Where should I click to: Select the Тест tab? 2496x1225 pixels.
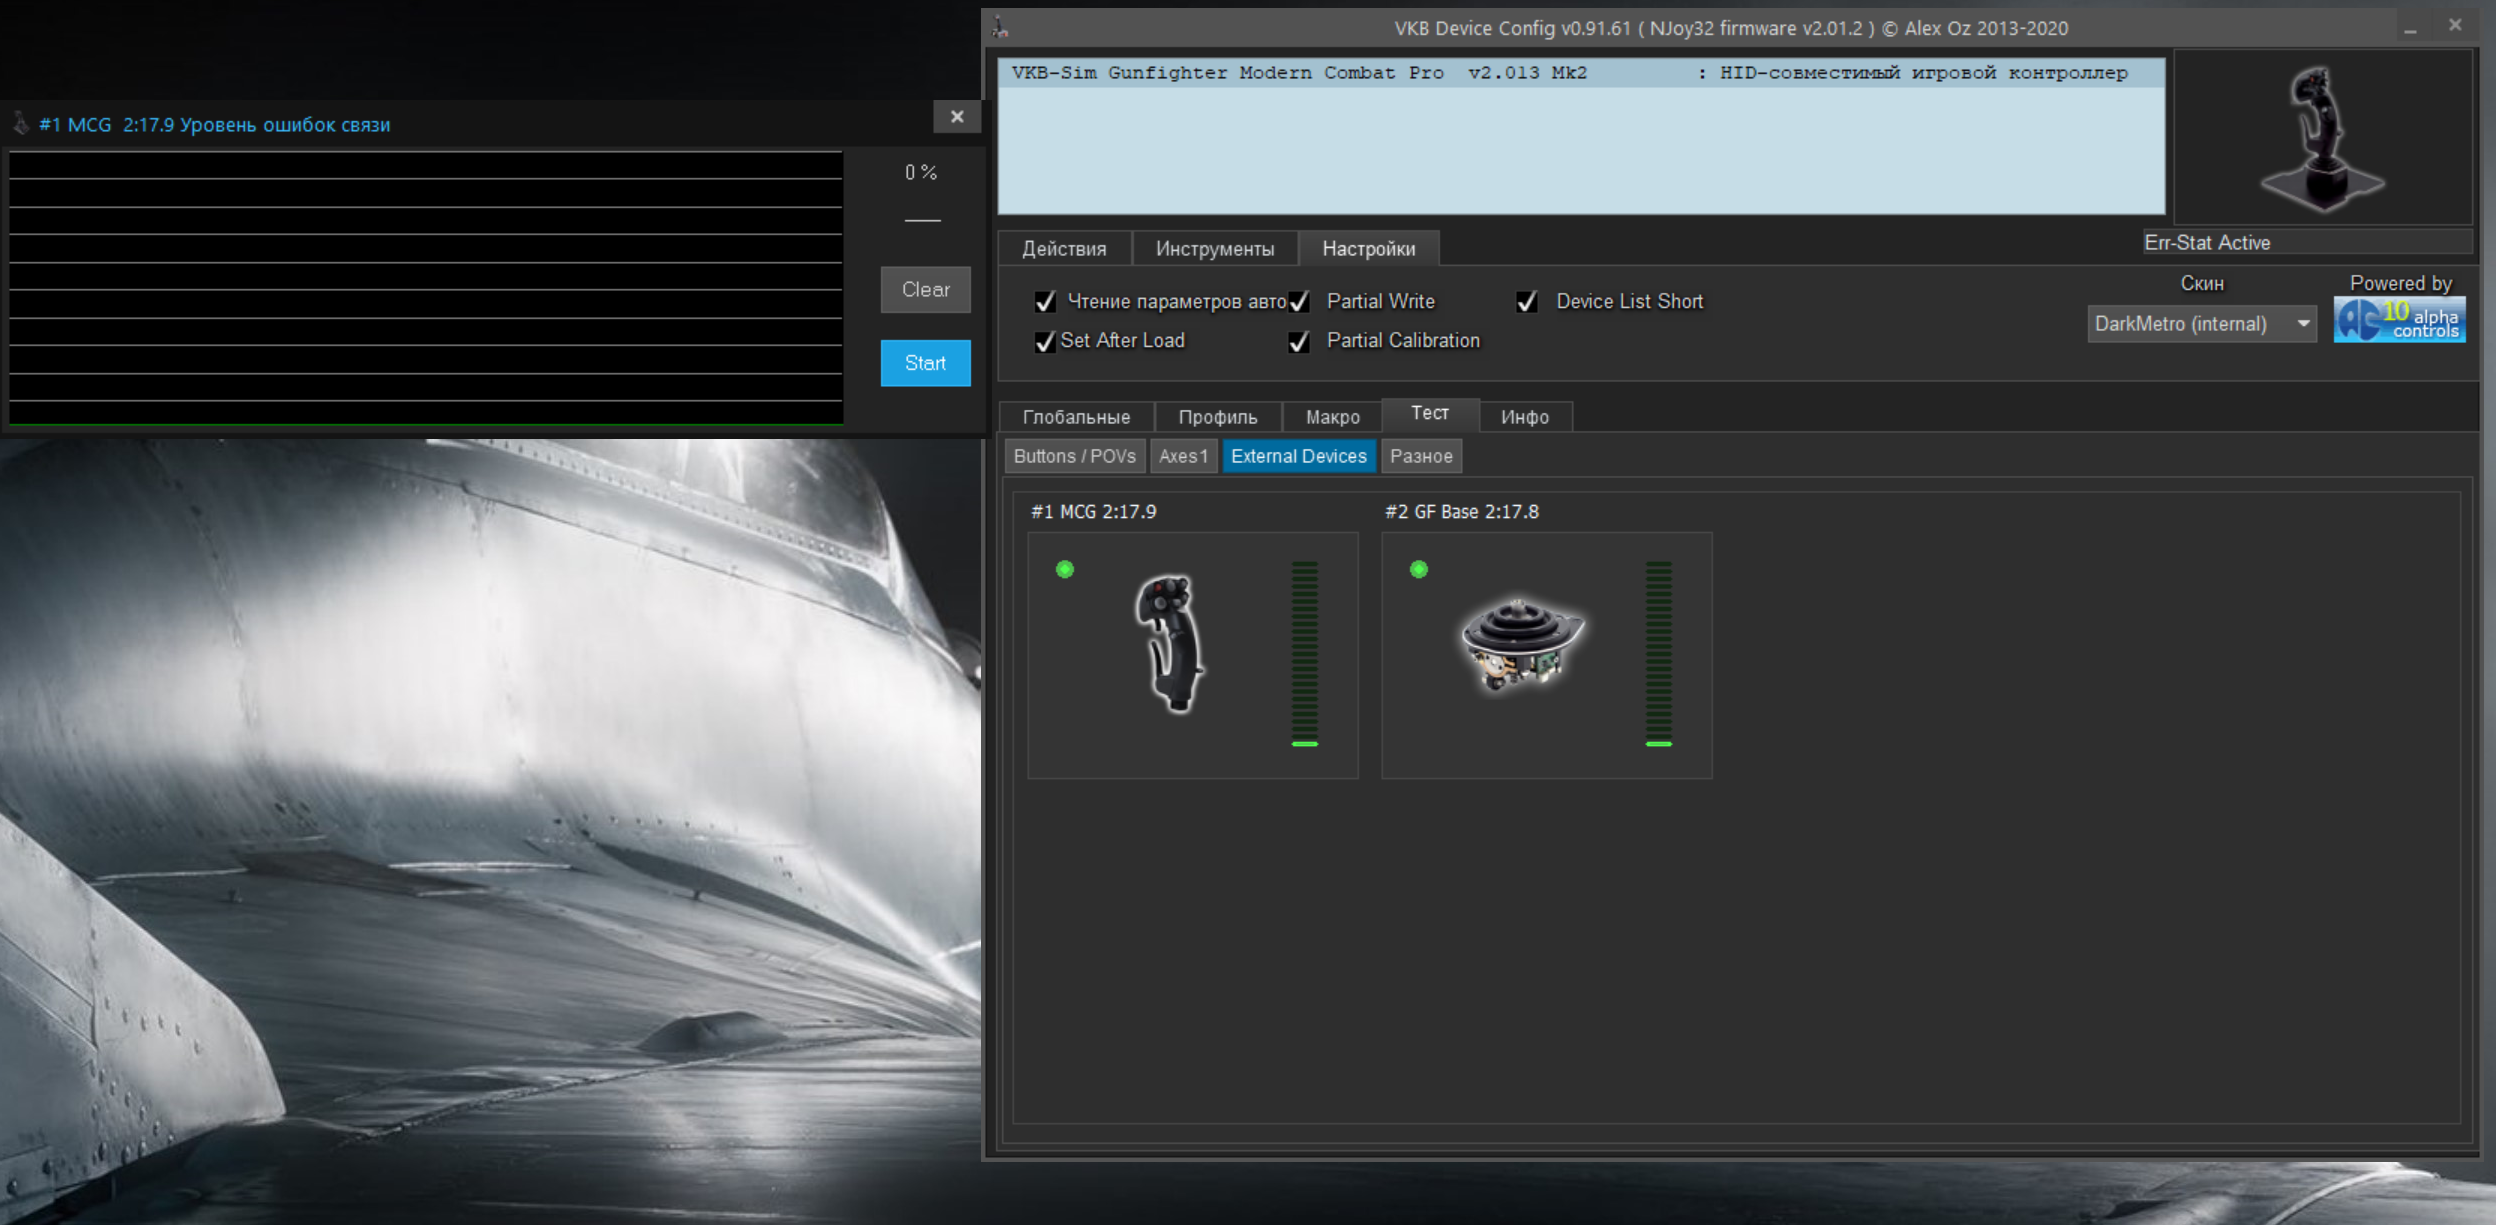point(1430,414)
